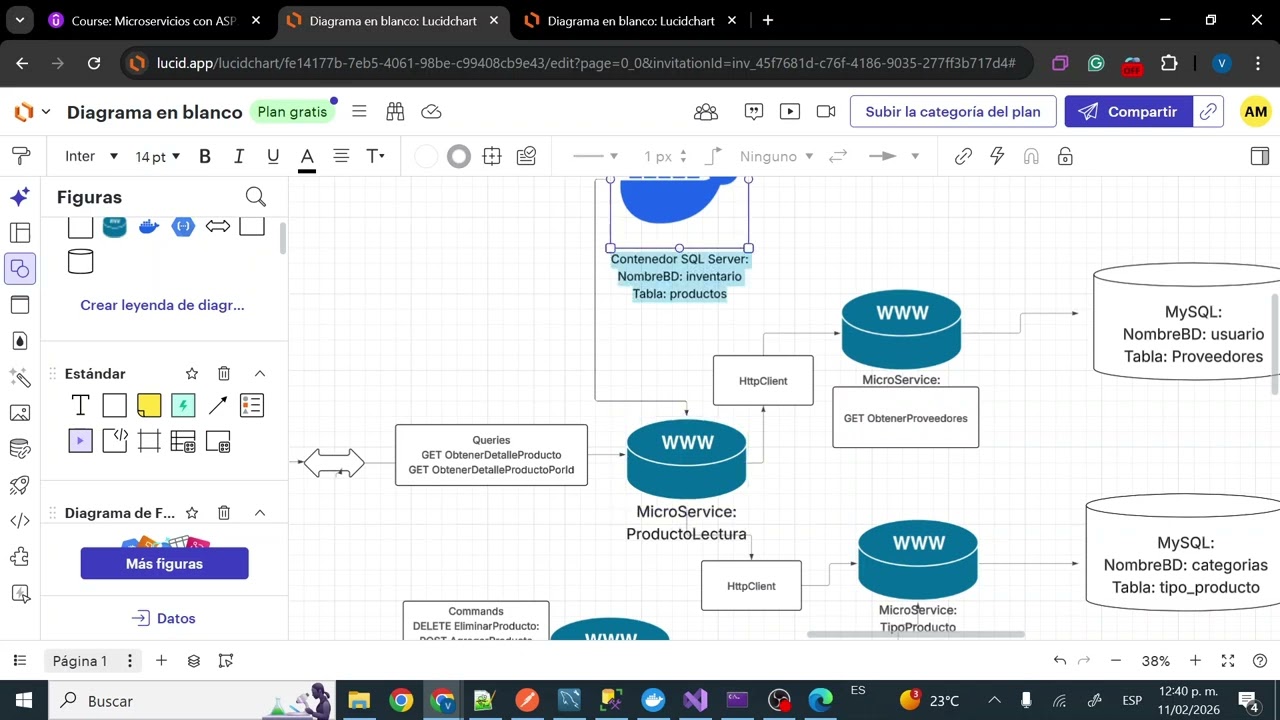Open the Página 1 page tab

tap(79, 661)
